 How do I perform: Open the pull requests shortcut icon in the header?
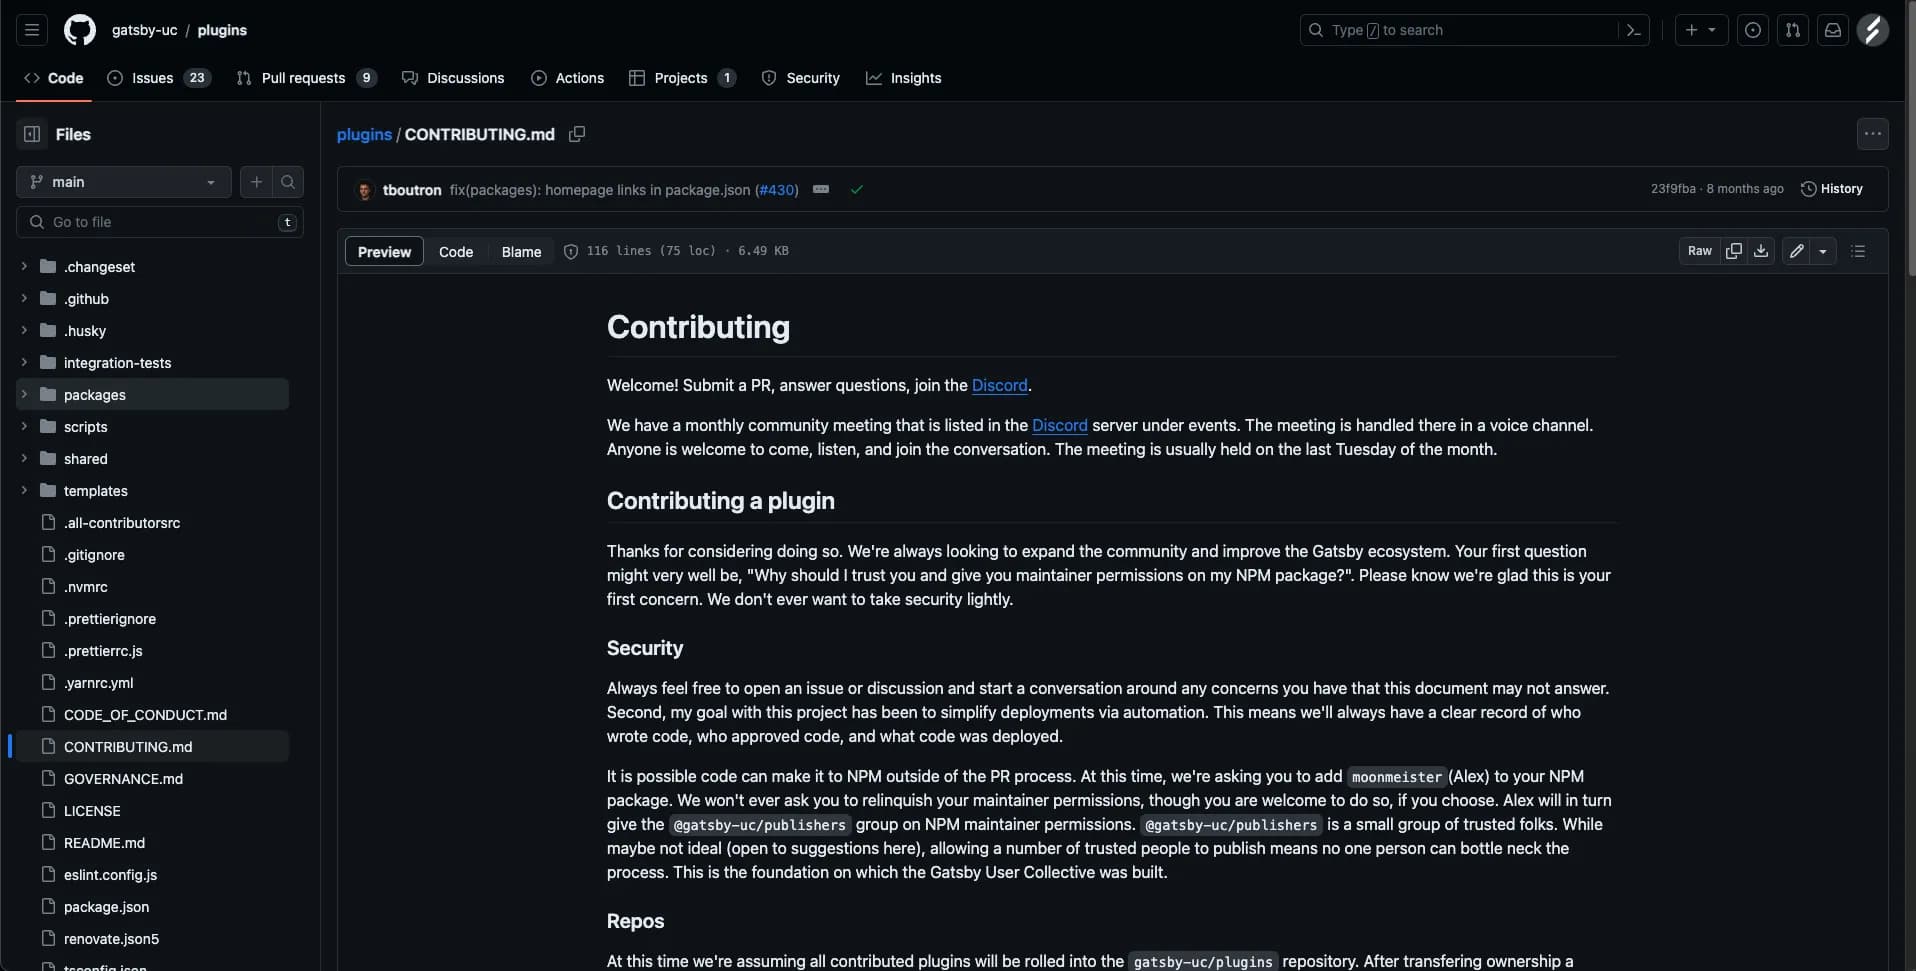1793,30
